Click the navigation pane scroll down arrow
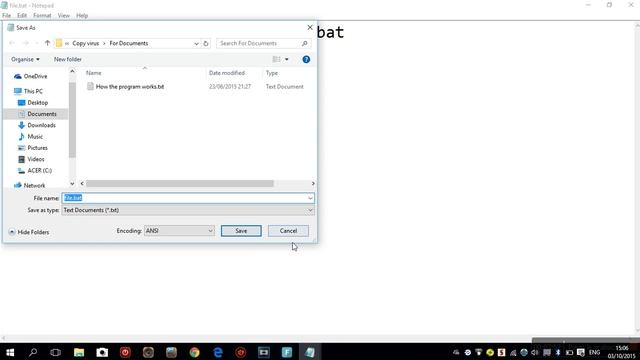This screenshot has height=360, width=640. tap(72, 184)
